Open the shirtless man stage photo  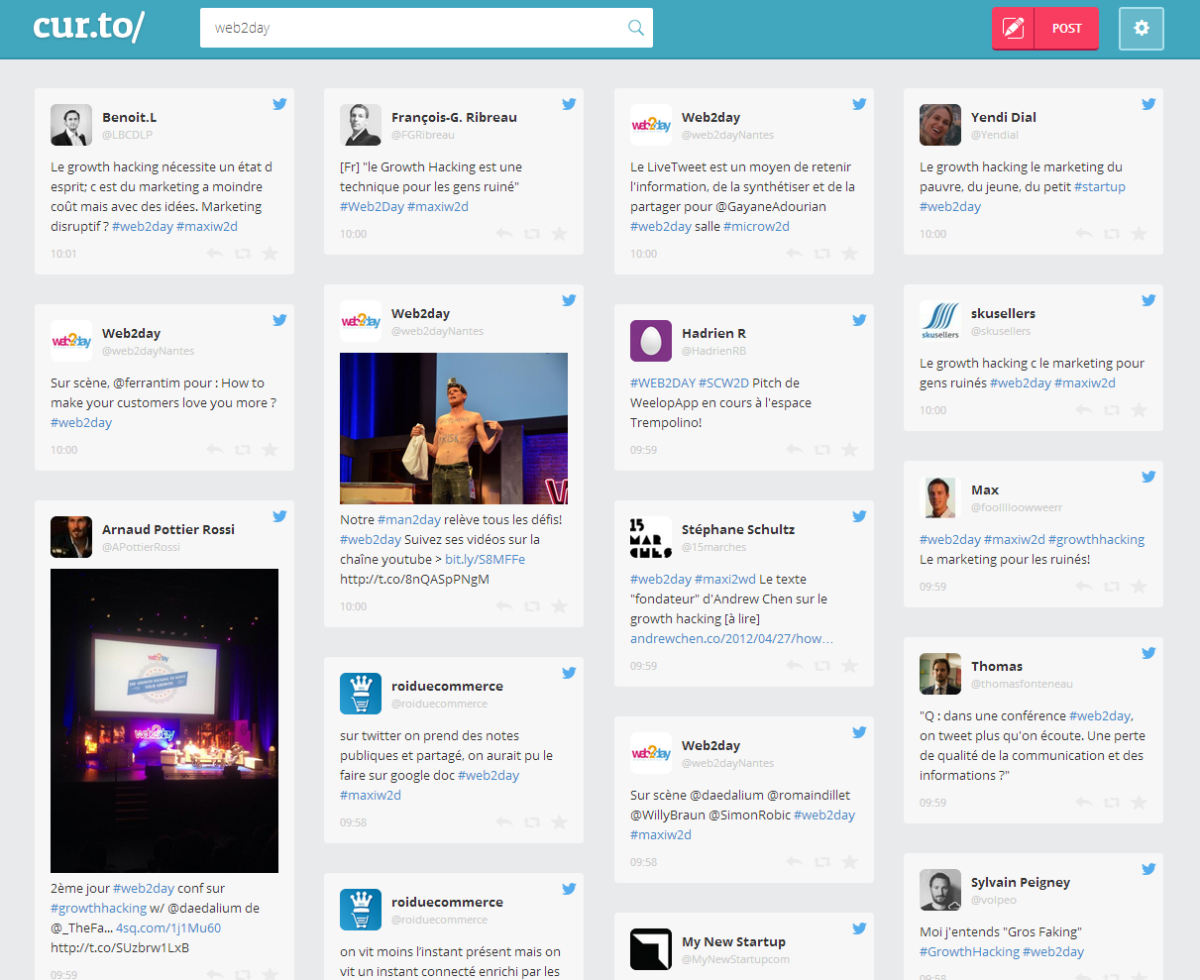(x=453, y=428)
